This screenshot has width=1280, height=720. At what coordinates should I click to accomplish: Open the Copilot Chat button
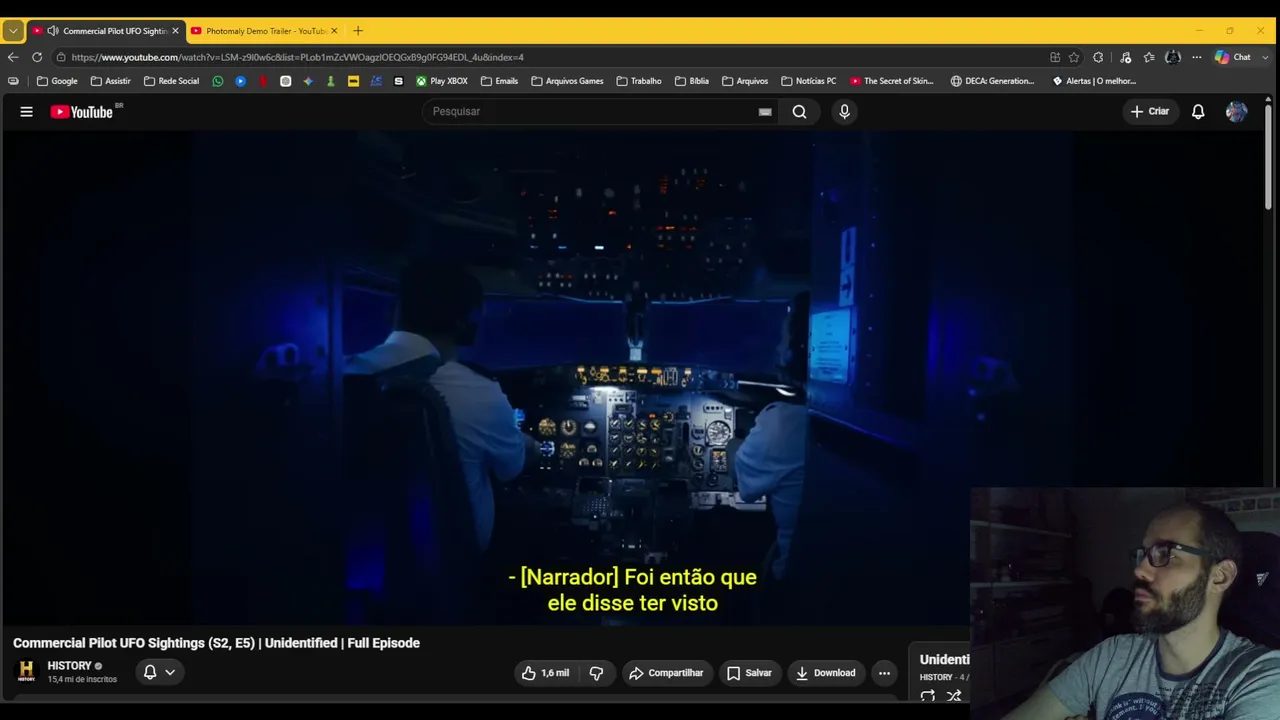coord(1233,57)
